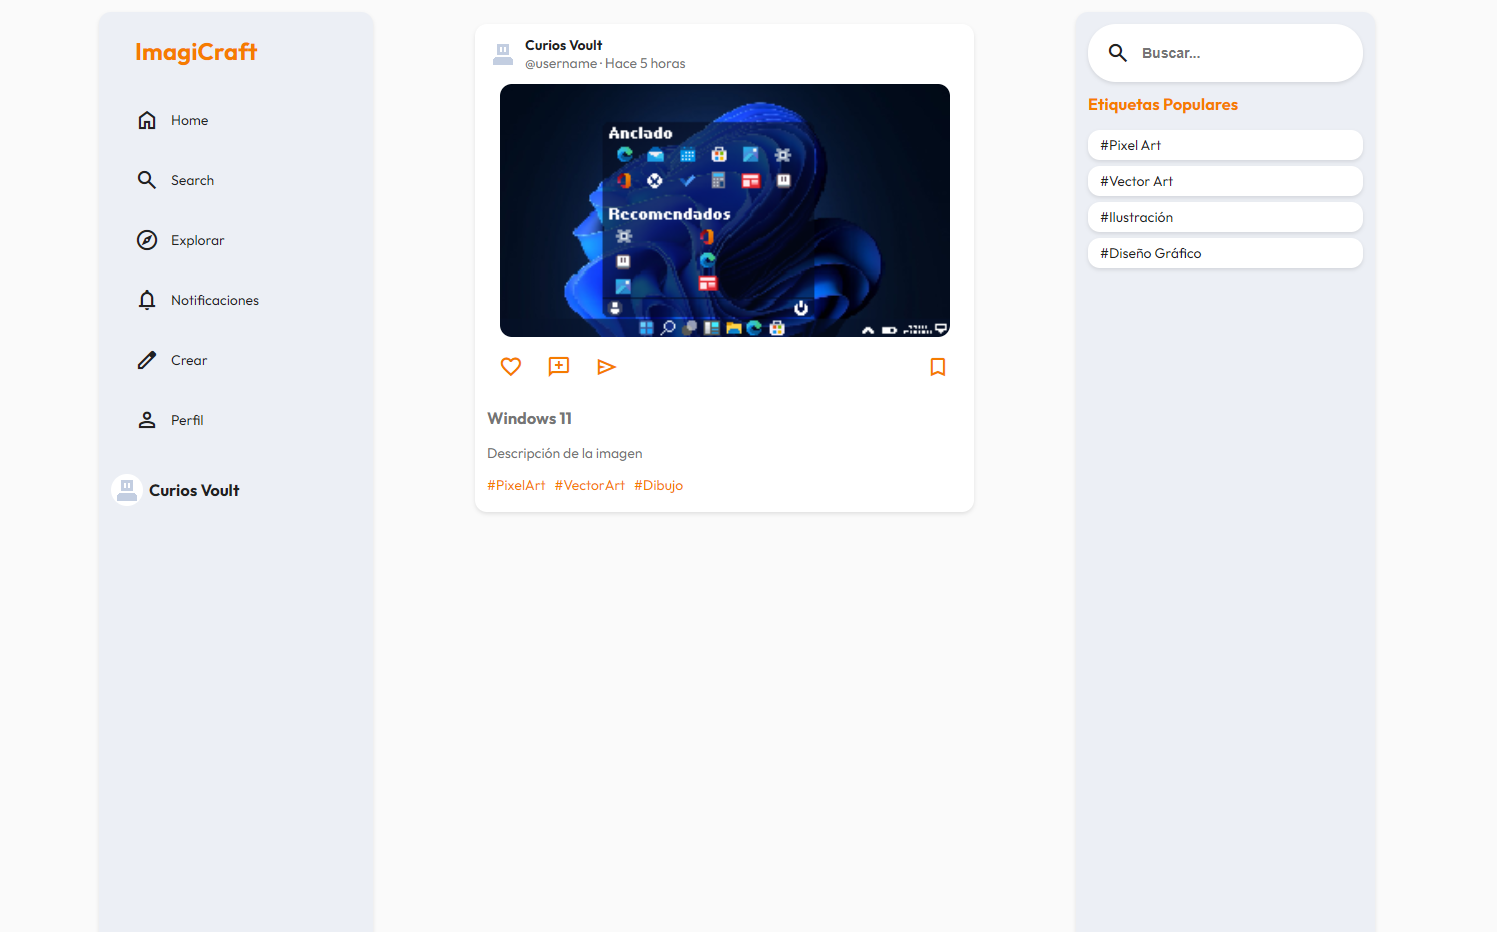The height and width of the screenshot is (932, 1497).
Task: Click the @username · Hace 5 horas text
Action: (x=605, y=63)
